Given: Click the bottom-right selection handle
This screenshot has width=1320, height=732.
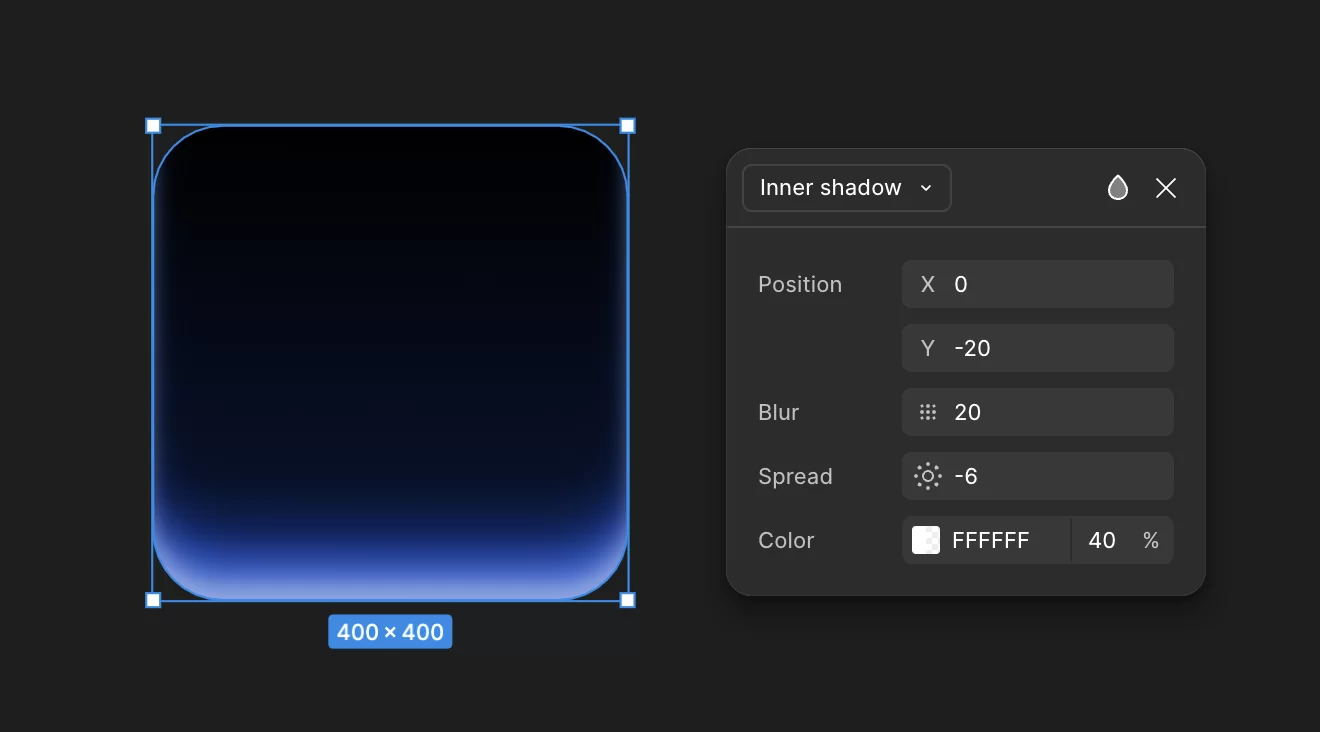Looking at the screenshot, I should coord(627,600).
